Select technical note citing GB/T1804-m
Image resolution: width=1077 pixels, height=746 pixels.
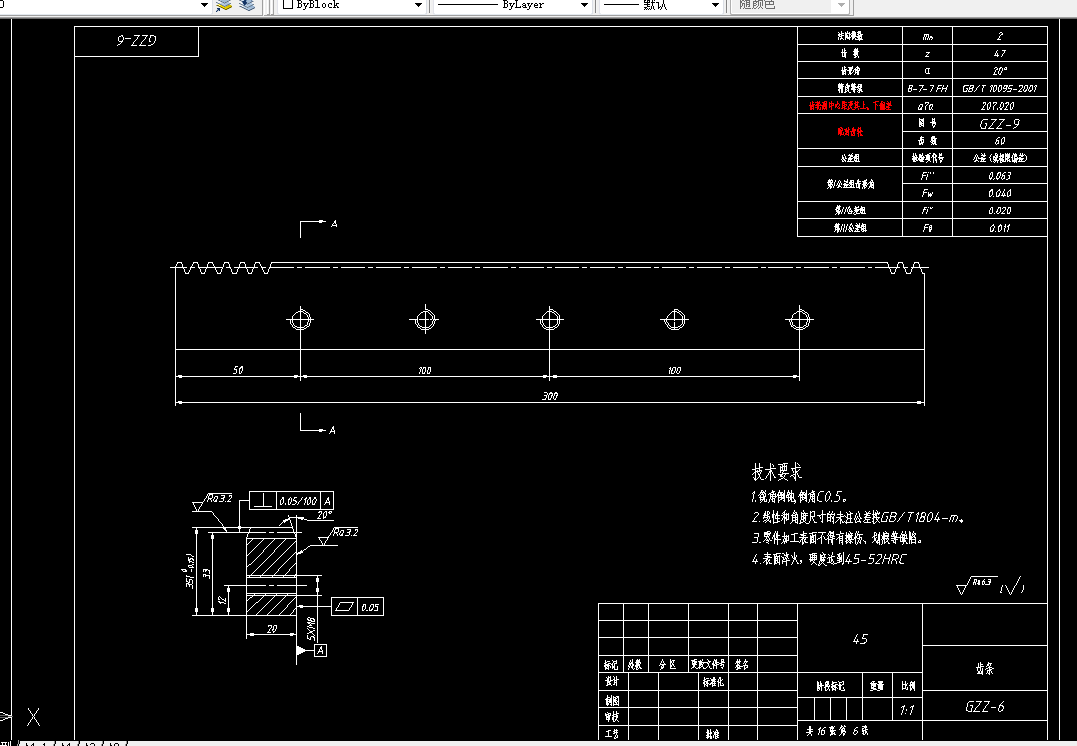[x=857, y=517]
